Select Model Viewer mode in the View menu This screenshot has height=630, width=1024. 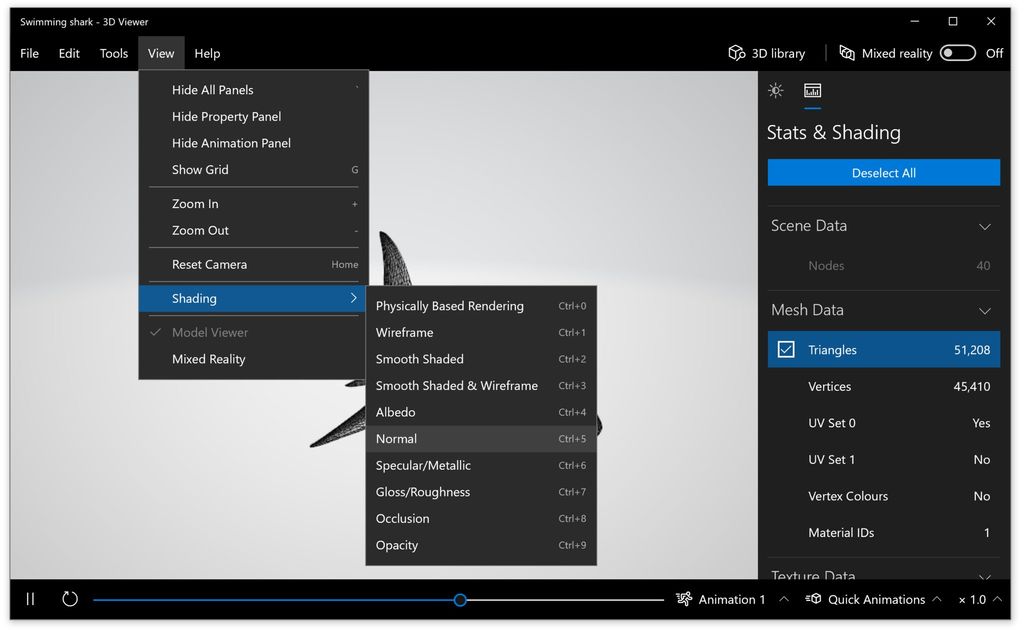pyautogui.click(x=210, y=331)
